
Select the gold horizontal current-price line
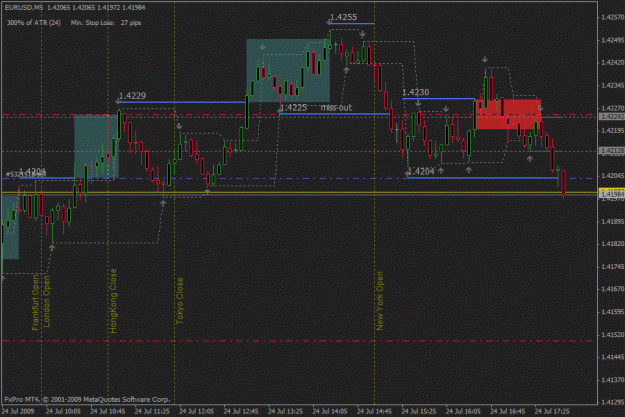(299, 193)
